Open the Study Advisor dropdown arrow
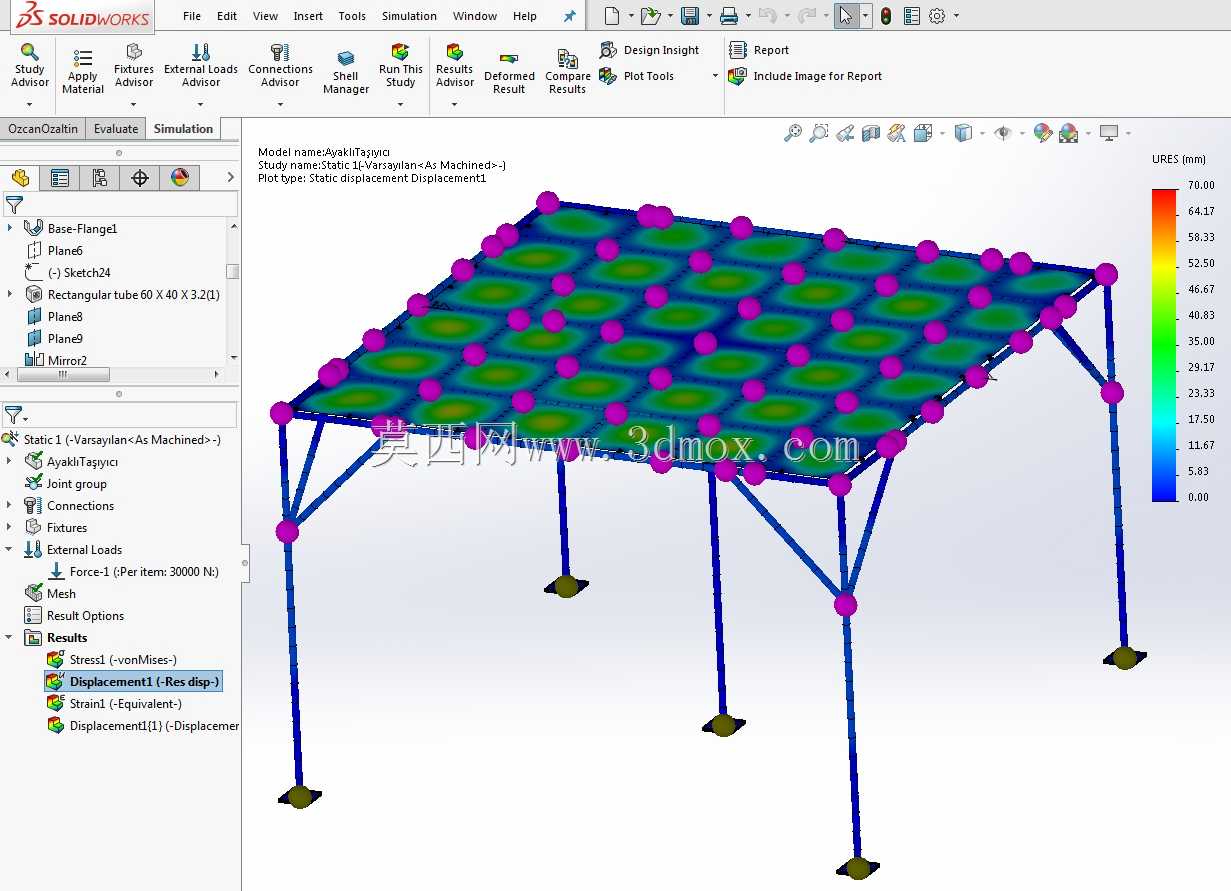This screenshot has height=891, width=1231. pyautogui.click(x=30, y=104)
